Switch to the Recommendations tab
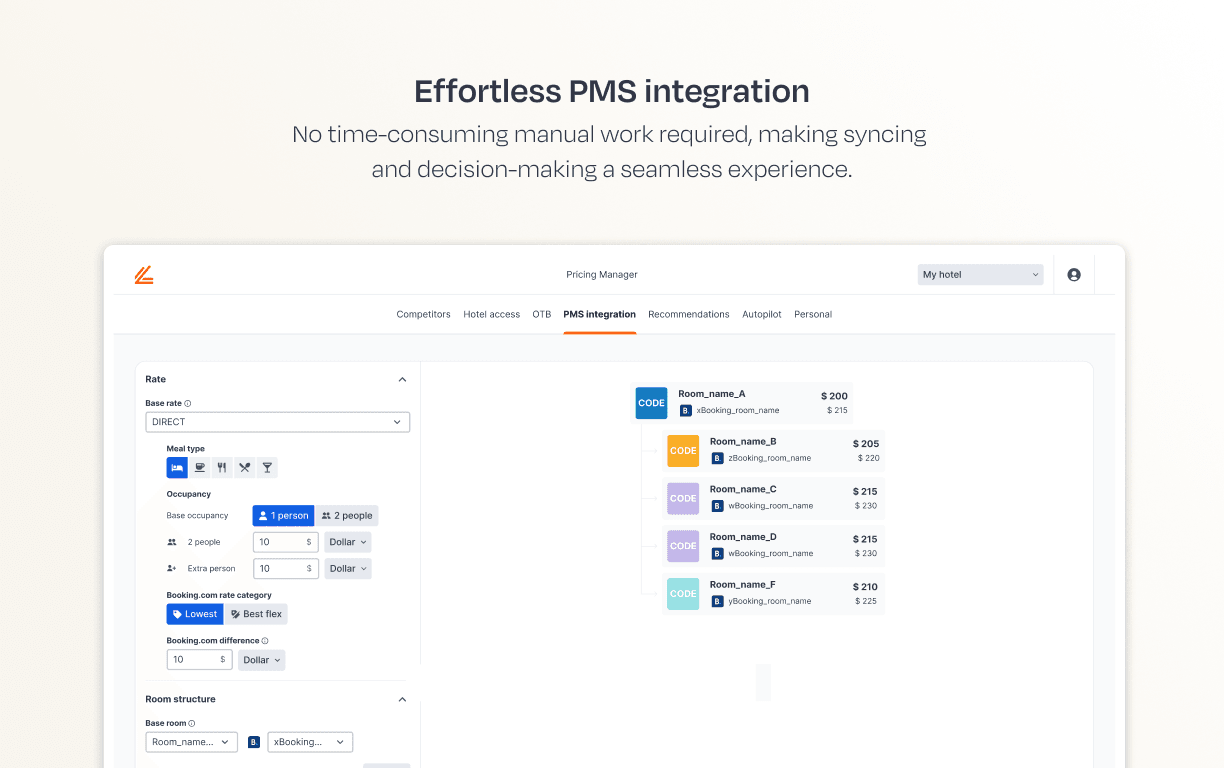The image size is (1224, 768). [689, 314]
